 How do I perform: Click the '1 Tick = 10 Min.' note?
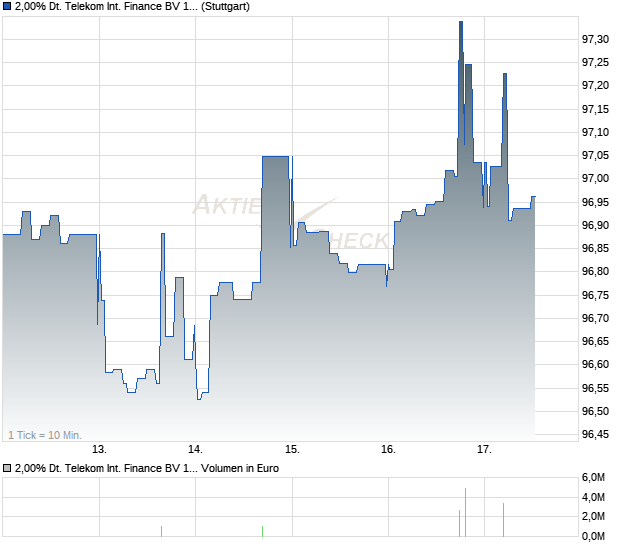tap(45, 435)
